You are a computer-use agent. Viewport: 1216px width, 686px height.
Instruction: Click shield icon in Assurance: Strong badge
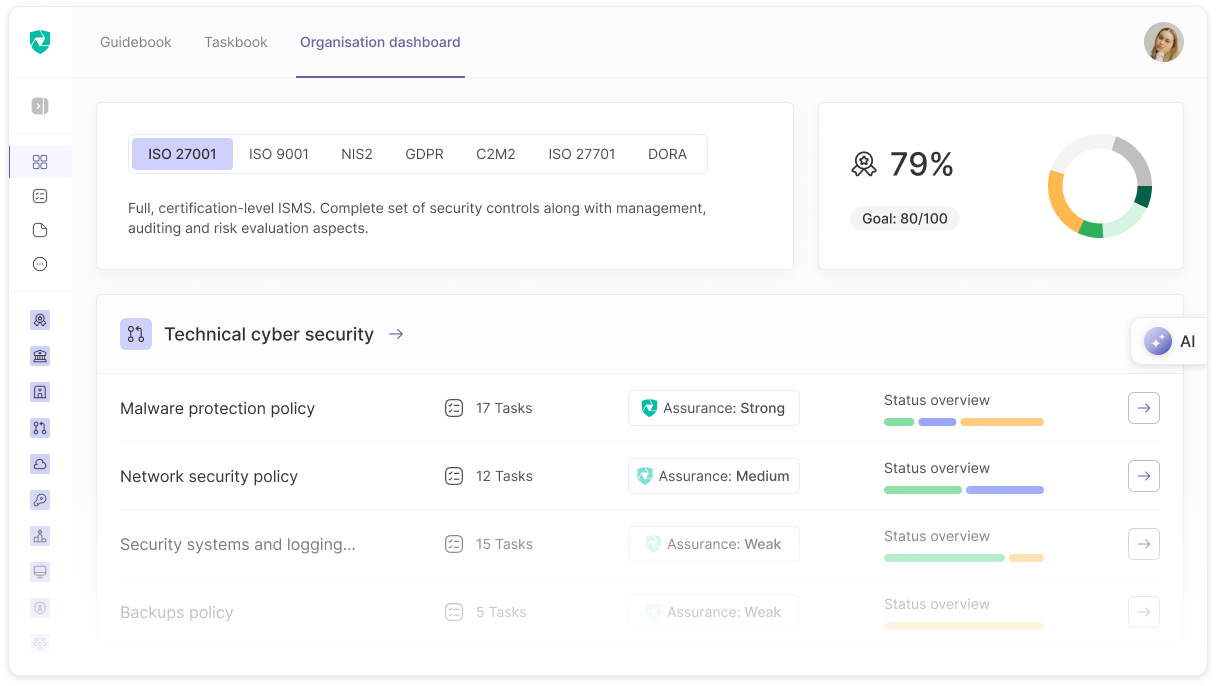pos(649,408)
